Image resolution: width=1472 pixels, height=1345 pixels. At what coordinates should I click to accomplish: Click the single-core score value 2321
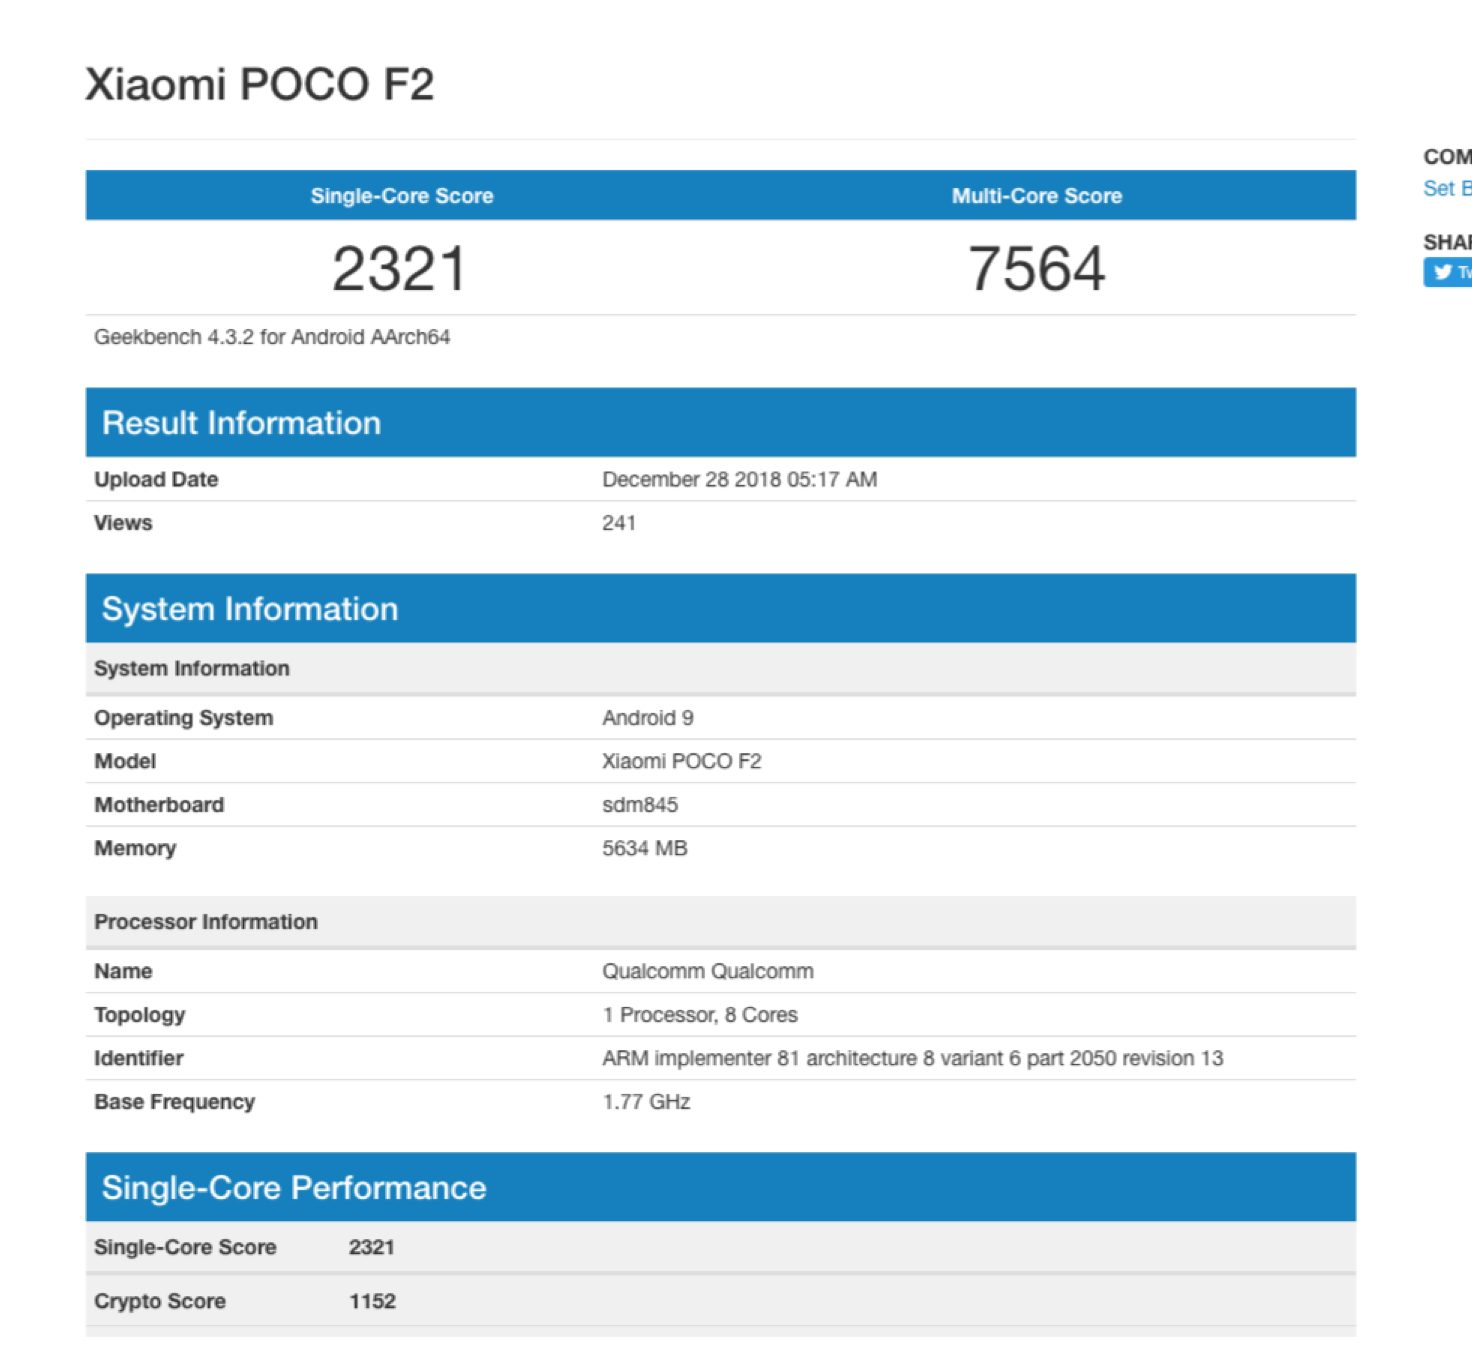(400, 269)
